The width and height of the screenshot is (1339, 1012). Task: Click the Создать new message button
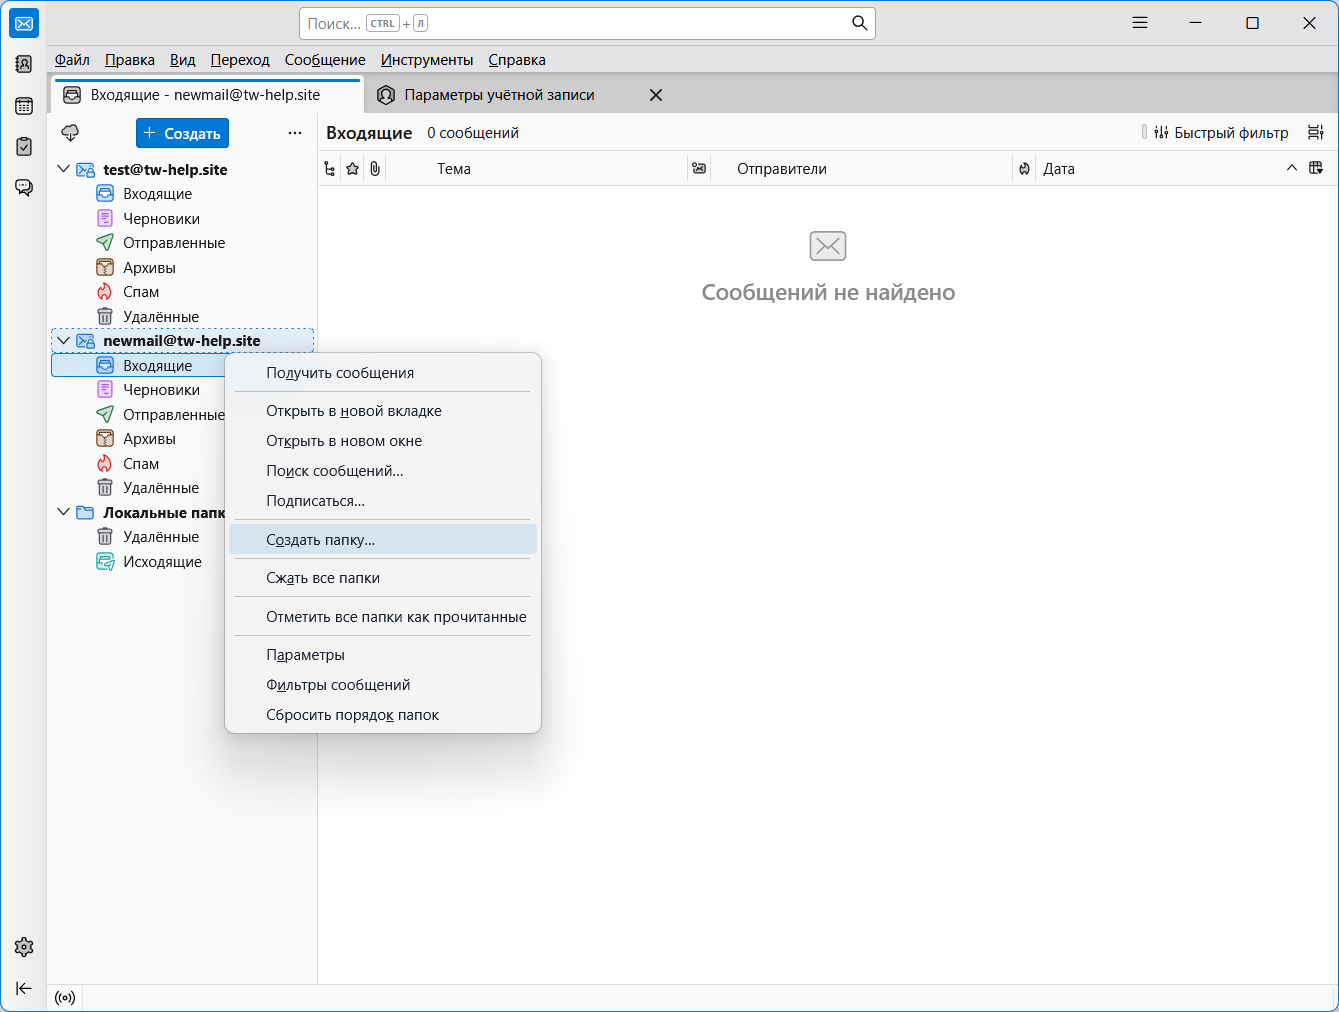coord(182,133)
